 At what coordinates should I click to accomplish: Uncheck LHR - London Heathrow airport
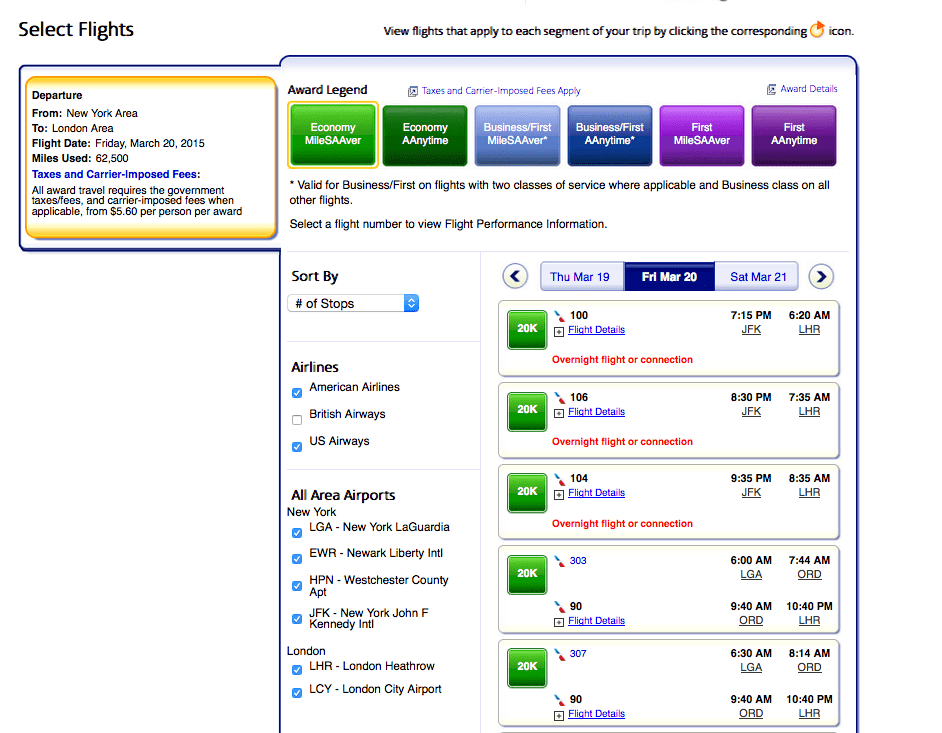pyautogui.click(x=297, y=670)
